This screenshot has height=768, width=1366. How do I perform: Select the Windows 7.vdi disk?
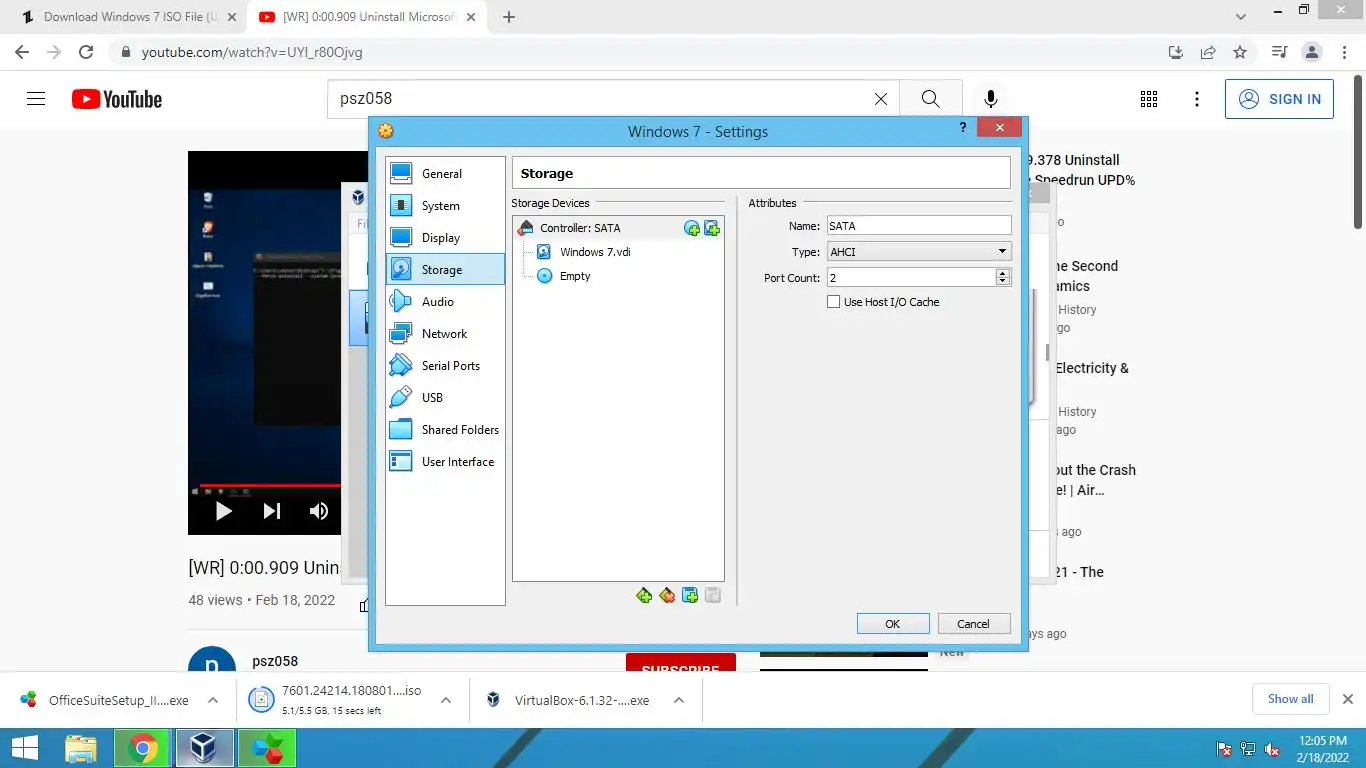[x=595, y=252]
